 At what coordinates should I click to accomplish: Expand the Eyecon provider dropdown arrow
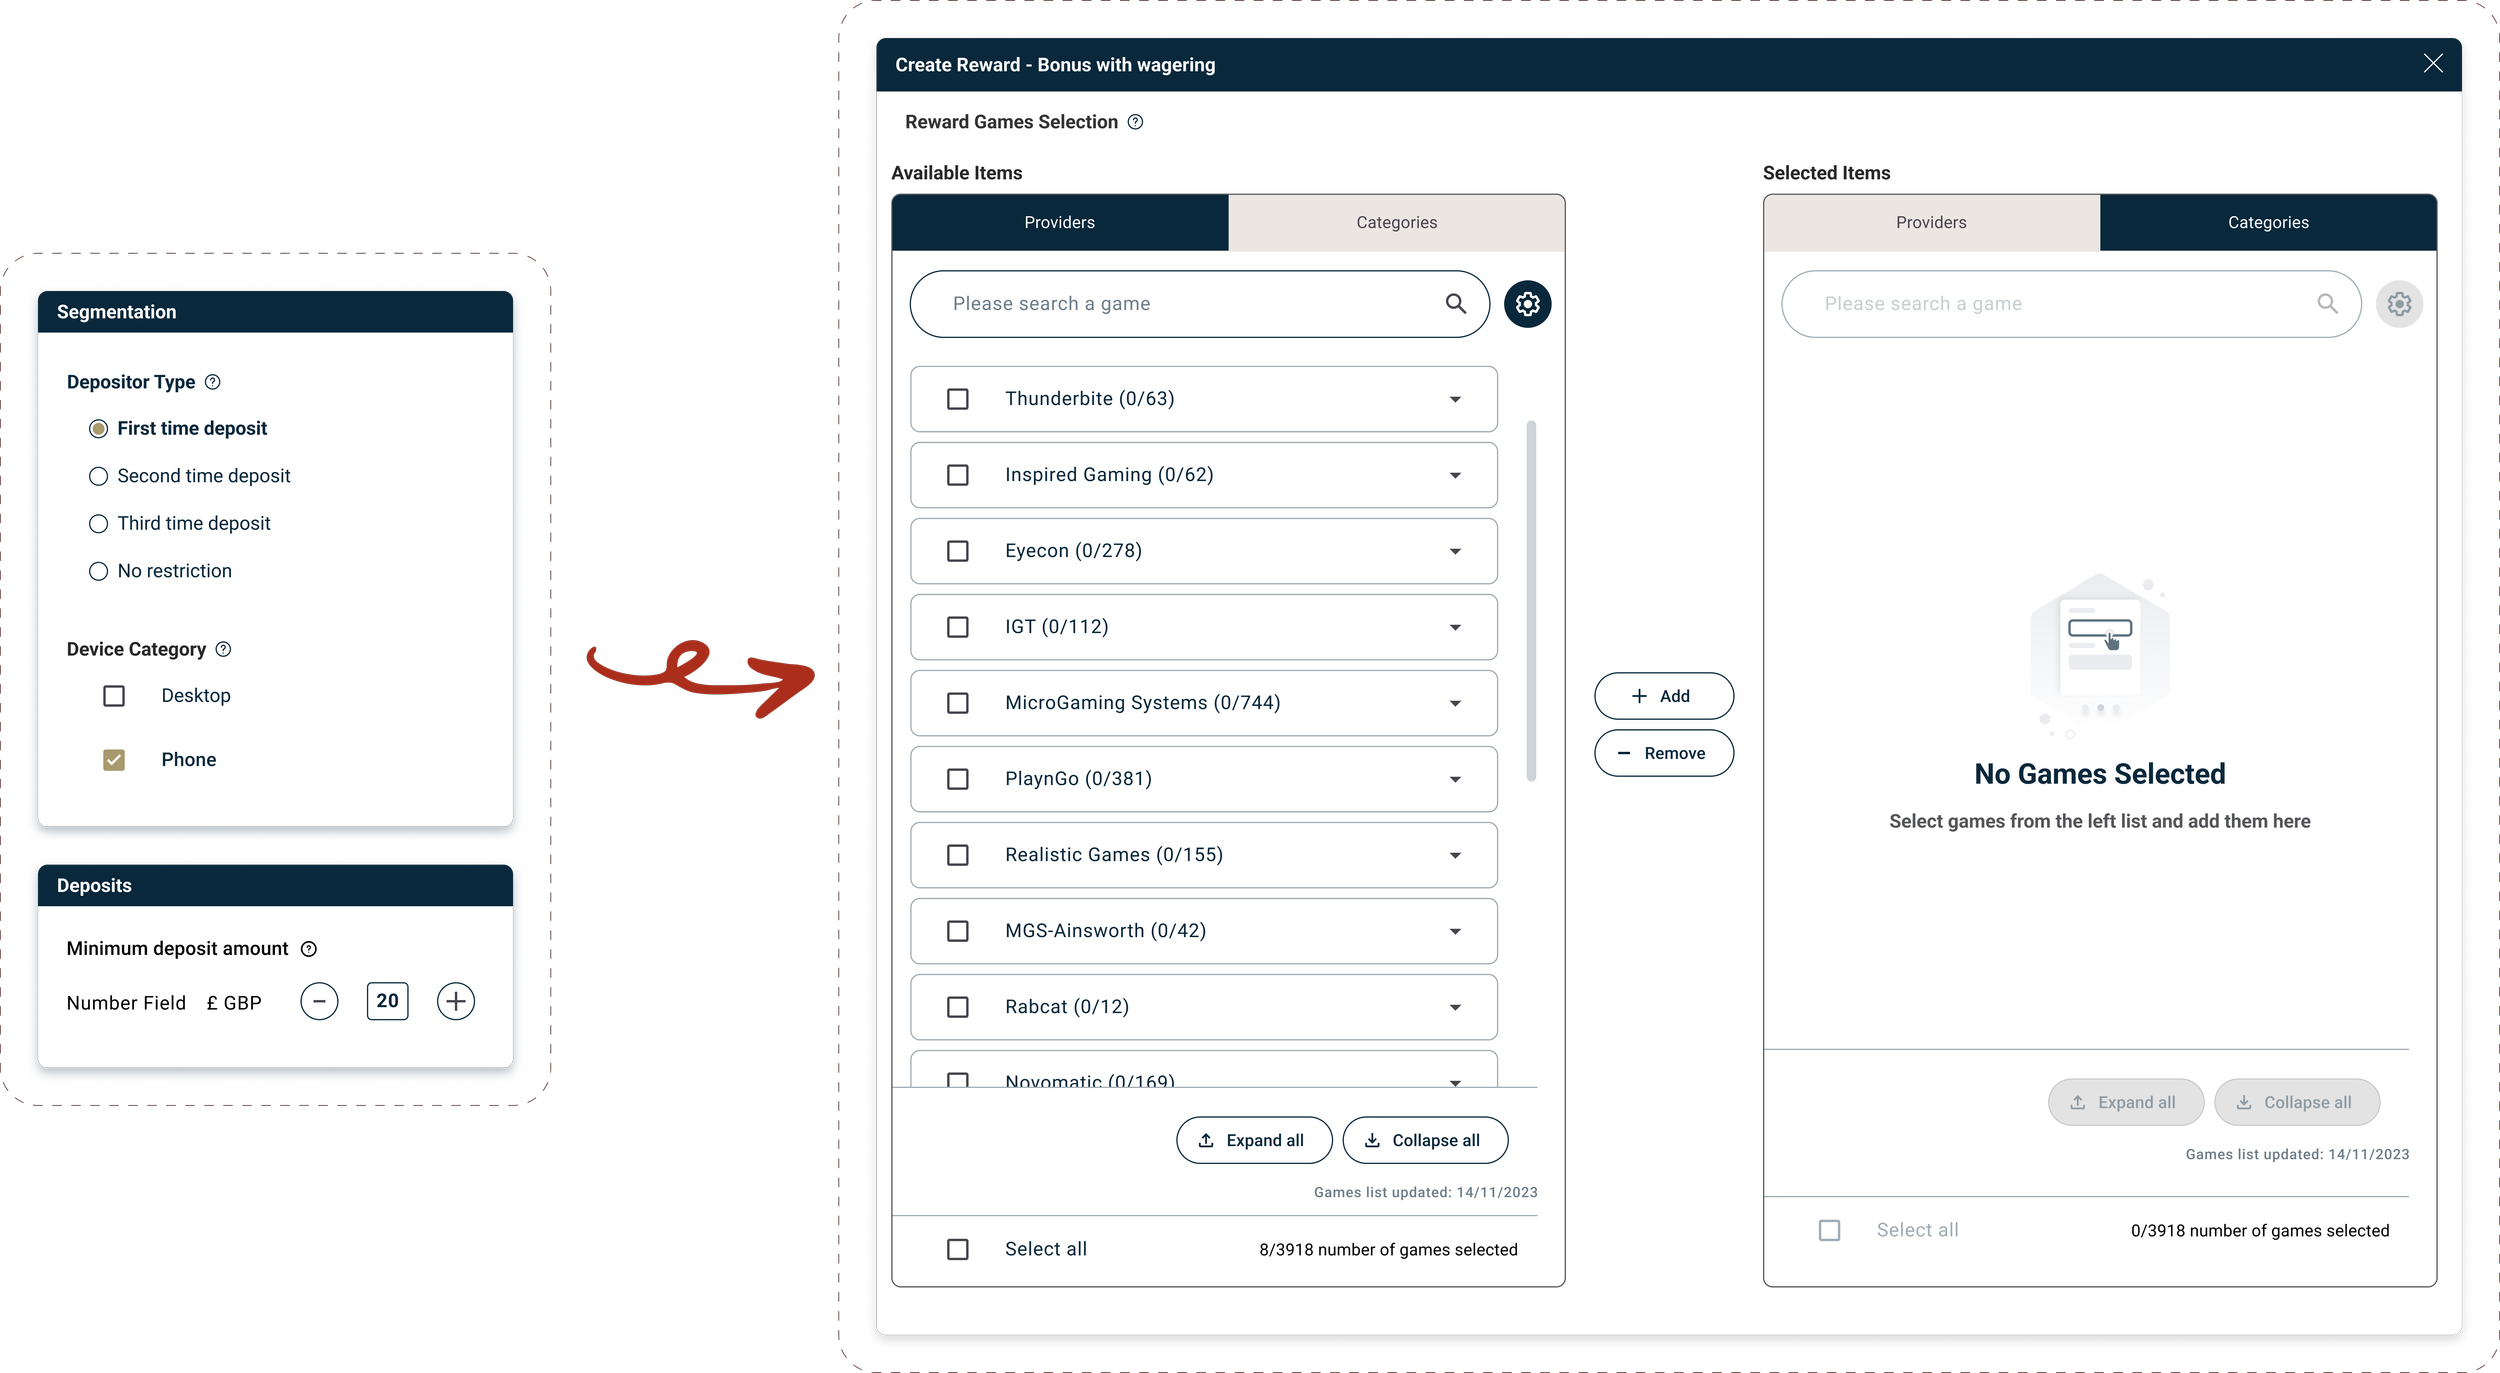tap(1455, 551)
